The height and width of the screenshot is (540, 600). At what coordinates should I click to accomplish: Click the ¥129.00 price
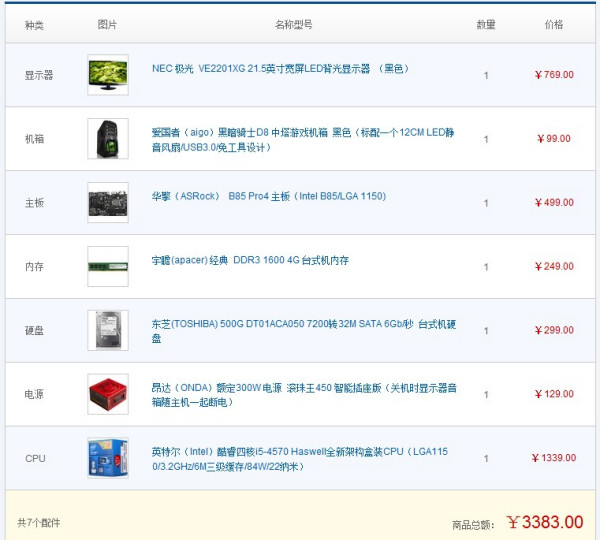(x=554, y=394)
